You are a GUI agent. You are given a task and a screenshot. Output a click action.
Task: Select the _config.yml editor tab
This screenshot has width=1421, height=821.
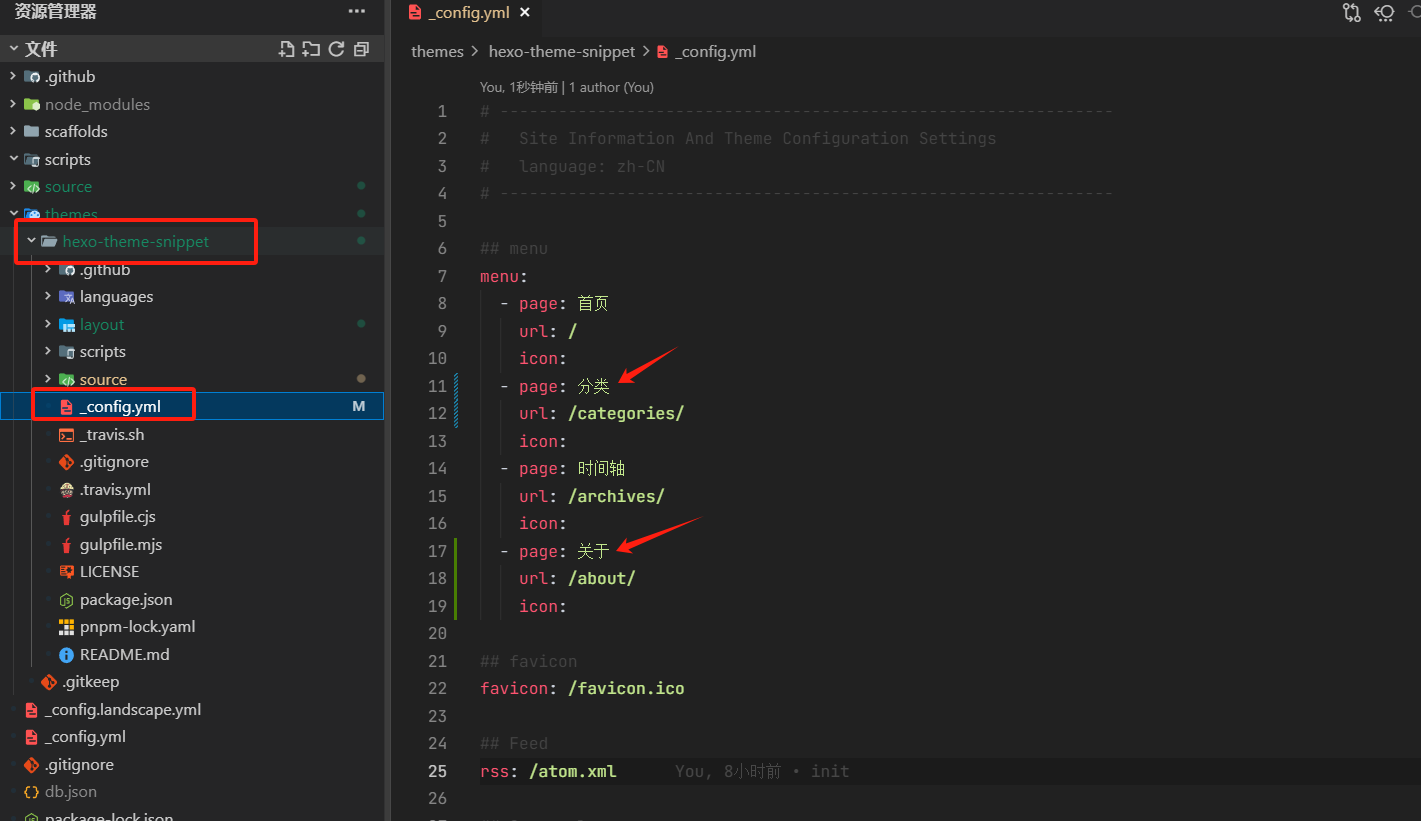coord(467,13)
